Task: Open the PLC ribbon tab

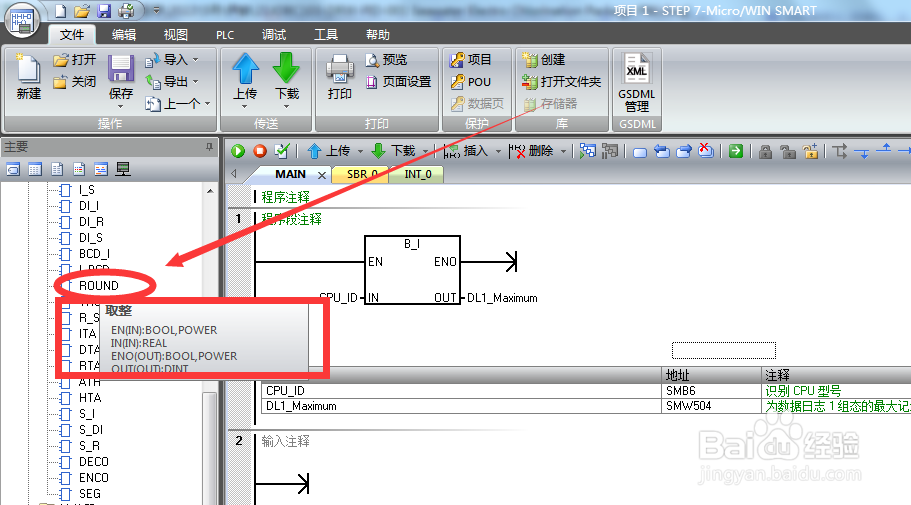Action: (x=225, y=35)
